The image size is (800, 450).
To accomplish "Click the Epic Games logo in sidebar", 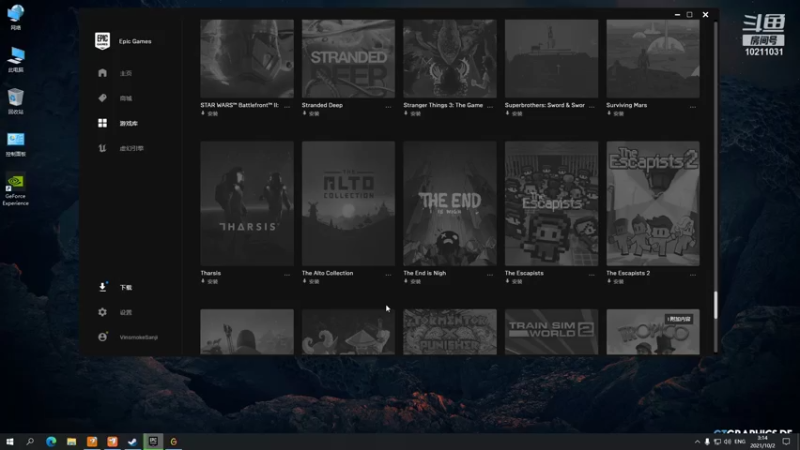I will [x=102, y=41].
